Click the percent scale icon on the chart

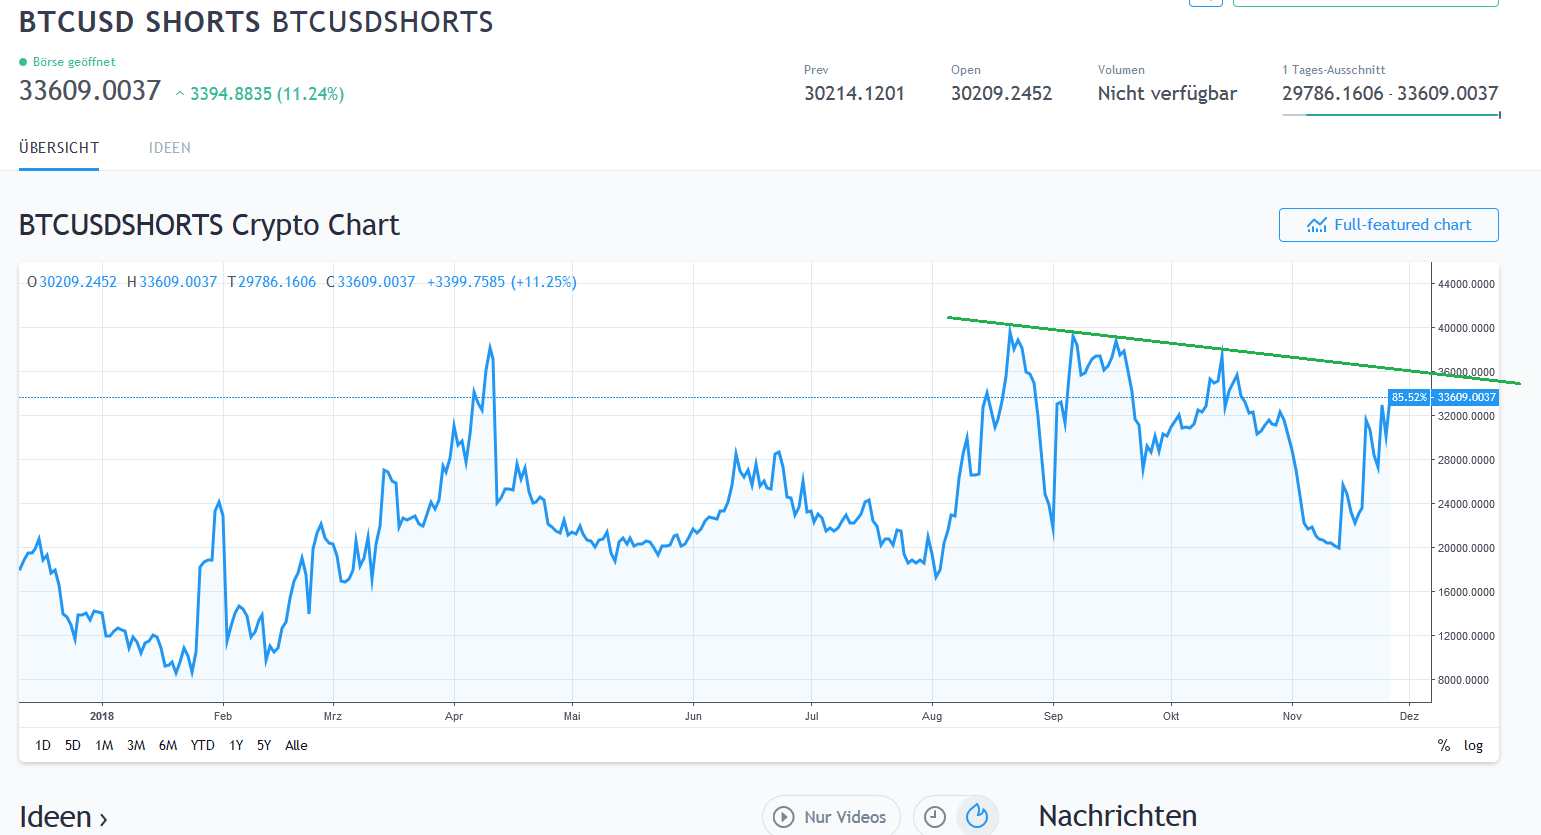point(1443,744)
